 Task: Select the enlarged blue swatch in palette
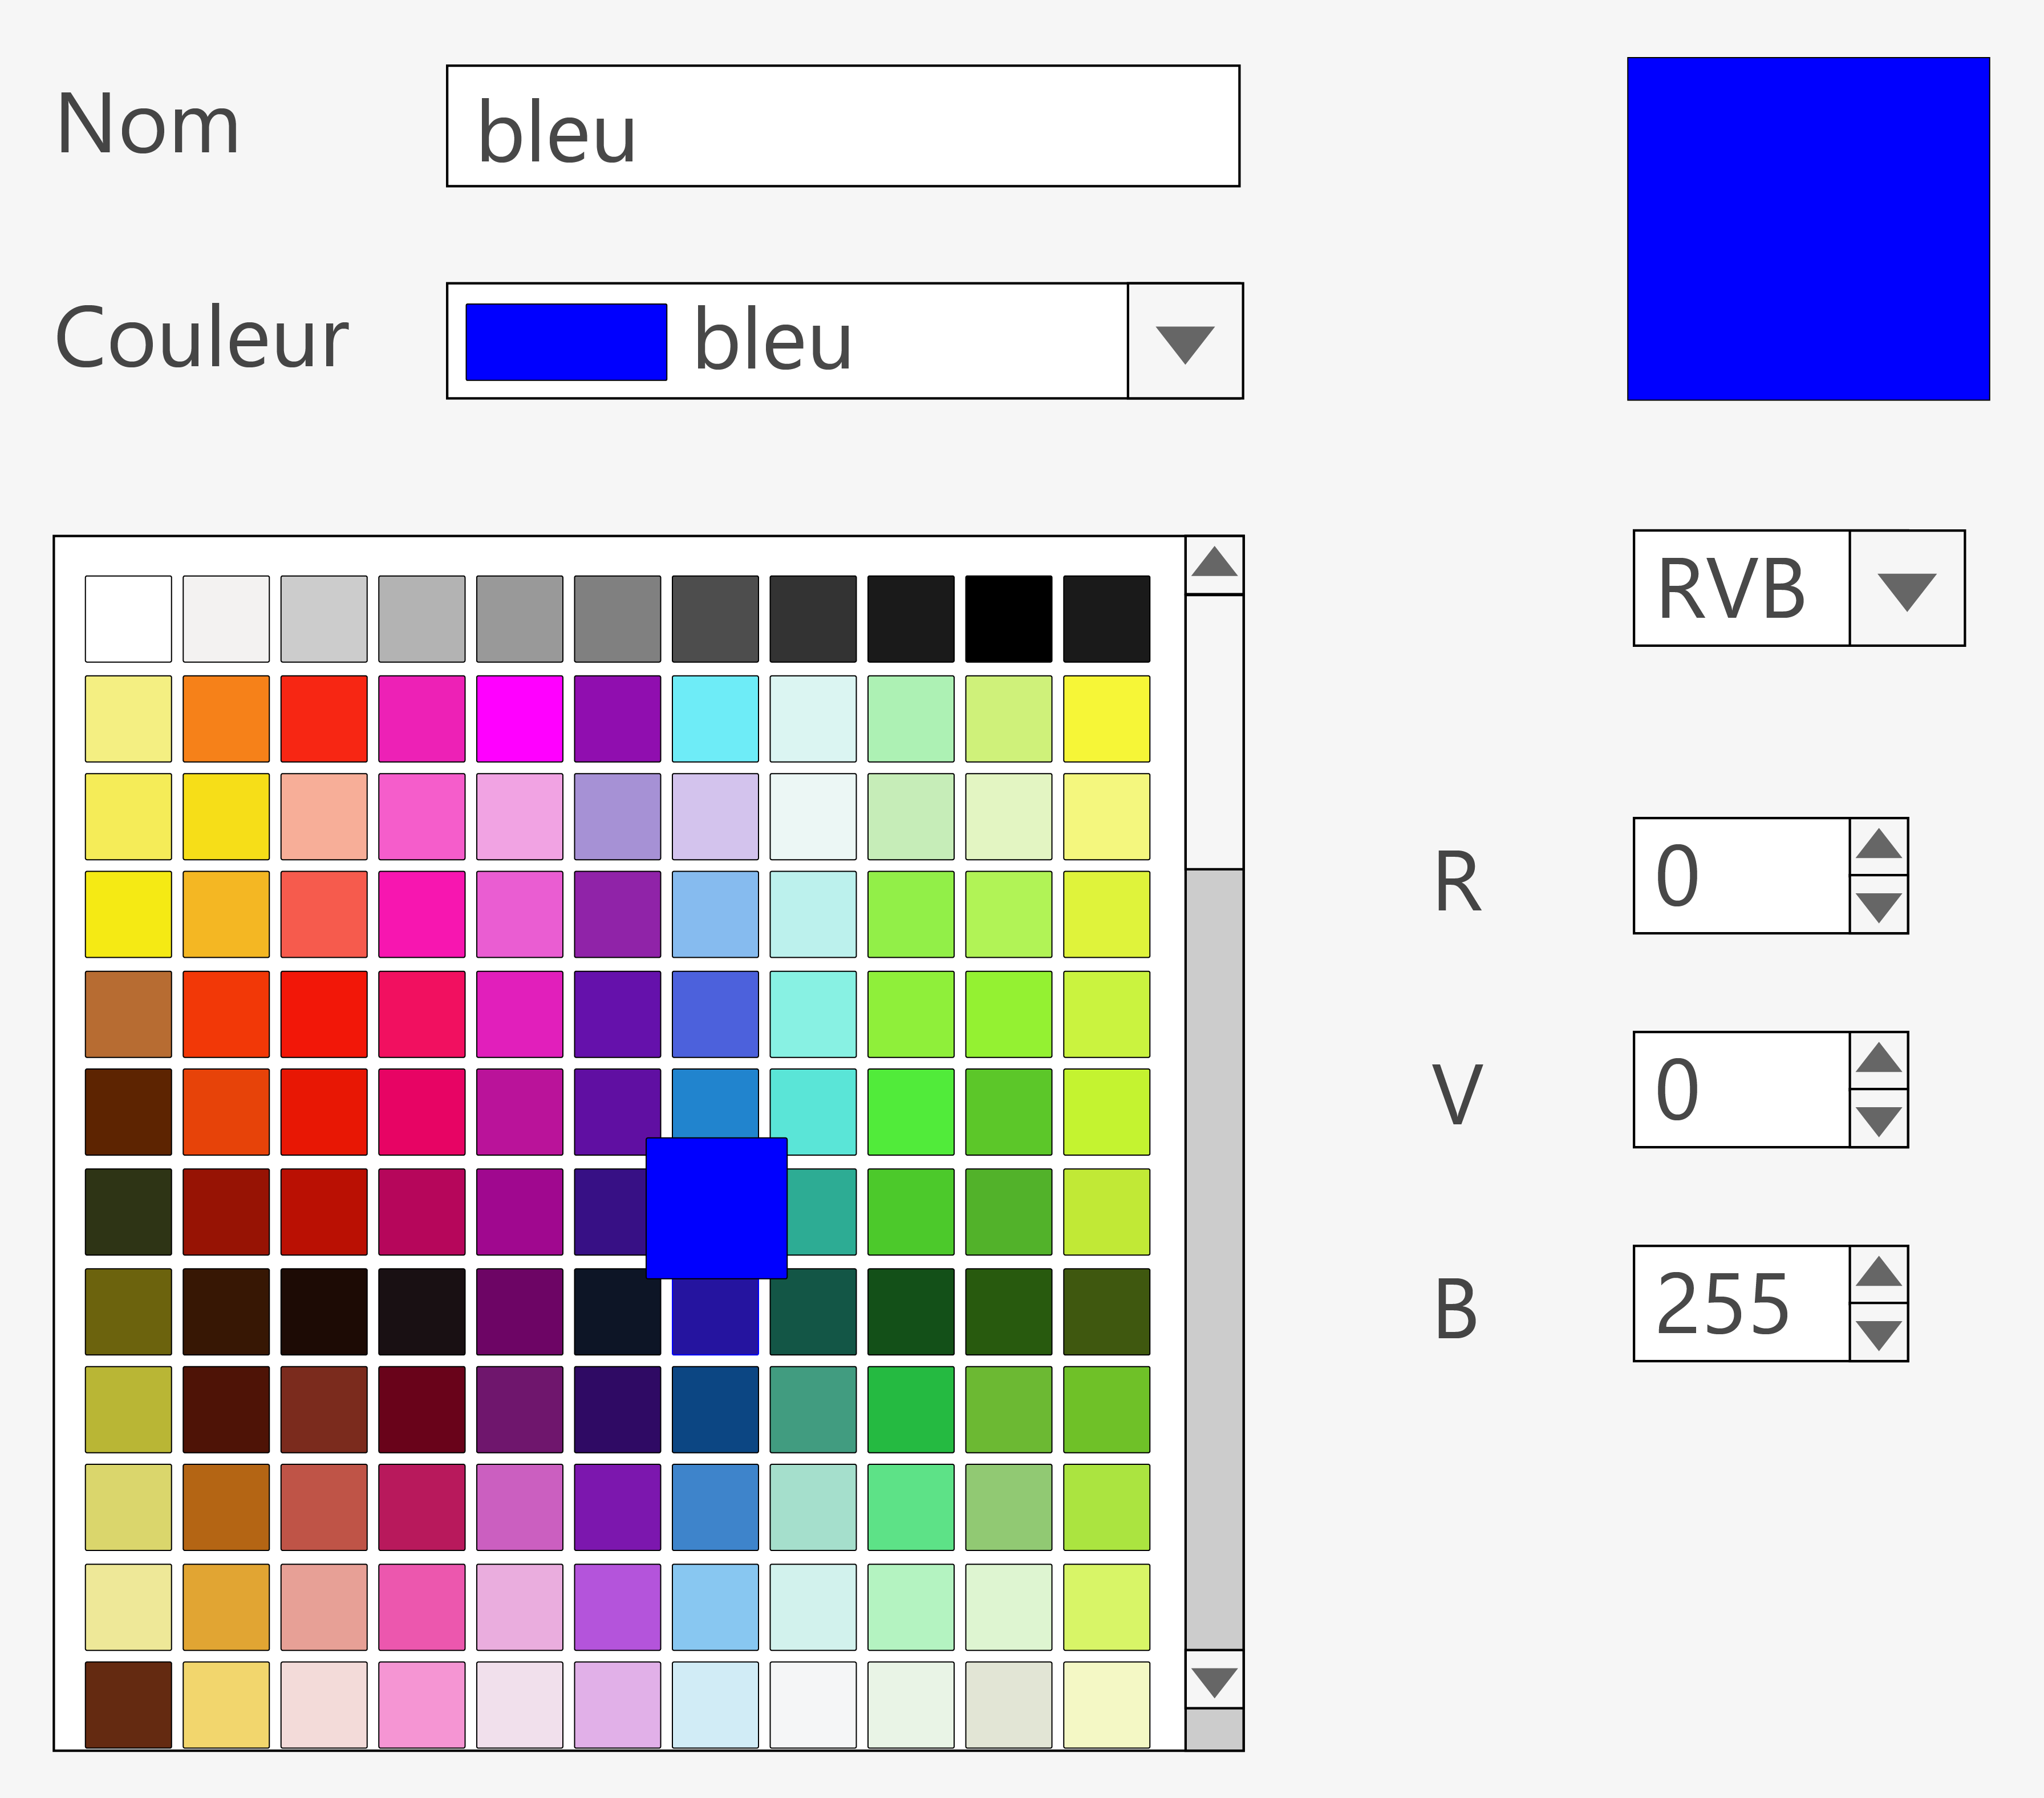click(716, 1207)
